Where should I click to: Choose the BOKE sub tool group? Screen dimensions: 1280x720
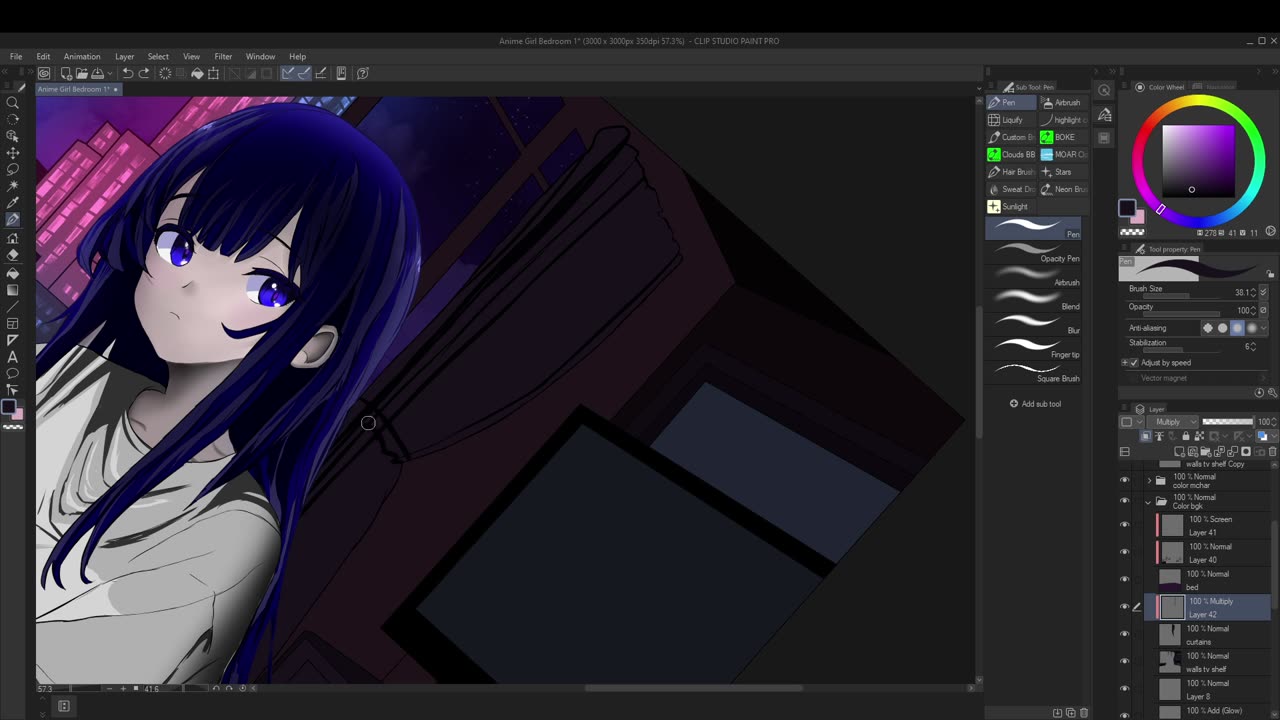[1061, 137]
